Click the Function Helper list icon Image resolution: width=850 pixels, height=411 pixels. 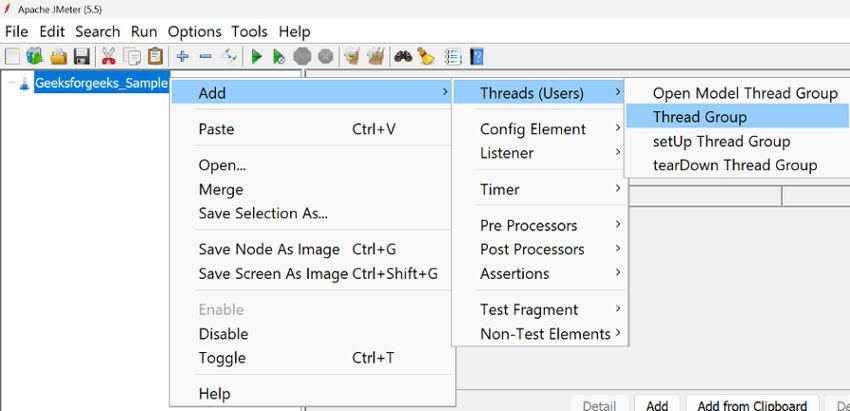pos(452,57)
